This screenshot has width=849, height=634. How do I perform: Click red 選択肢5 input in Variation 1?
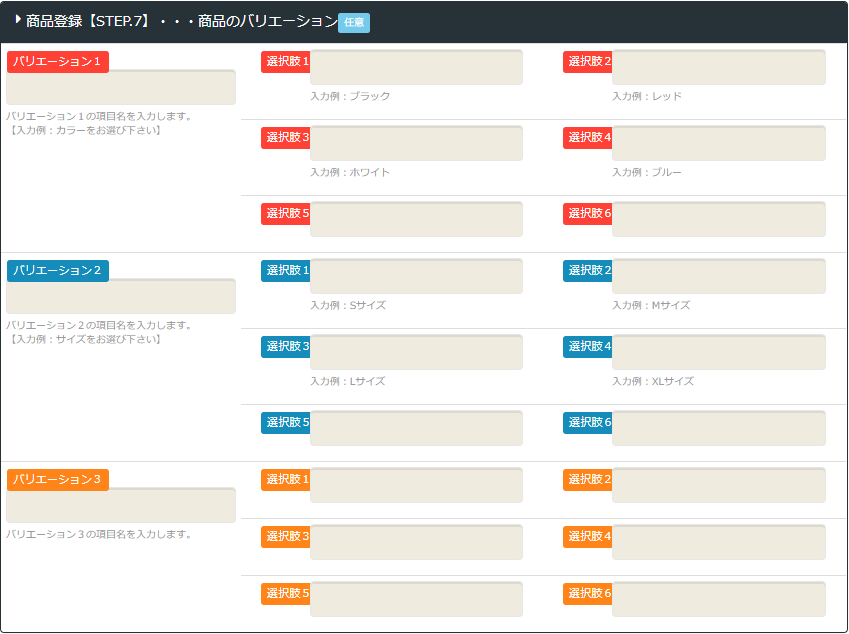[x=416, y=220]
